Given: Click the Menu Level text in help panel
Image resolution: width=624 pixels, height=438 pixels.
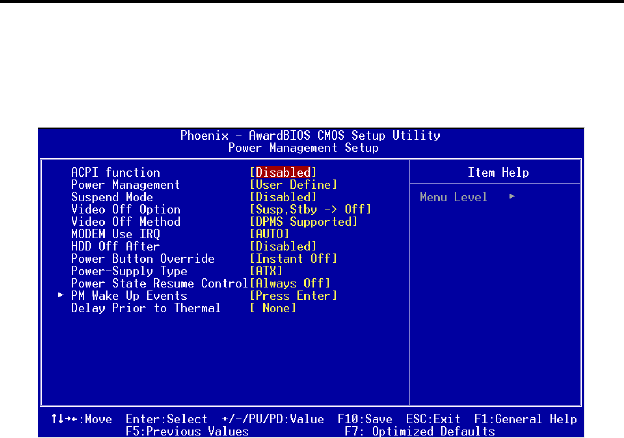Looking at the screenshot, I should point(453,197).
